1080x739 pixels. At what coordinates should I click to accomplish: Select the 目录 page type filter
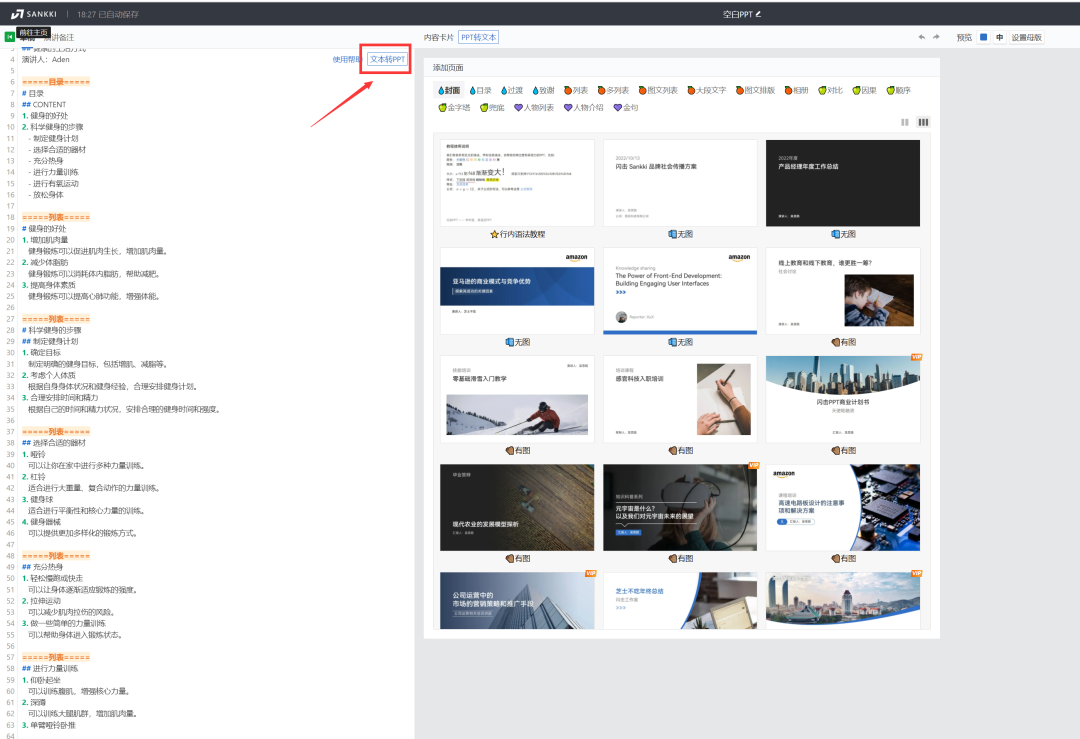pos(480,90)
